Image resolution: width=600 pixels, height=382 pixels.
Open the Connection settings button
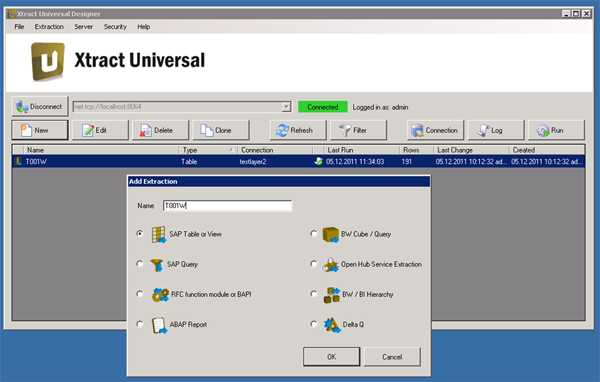click(x=435, y=130)
